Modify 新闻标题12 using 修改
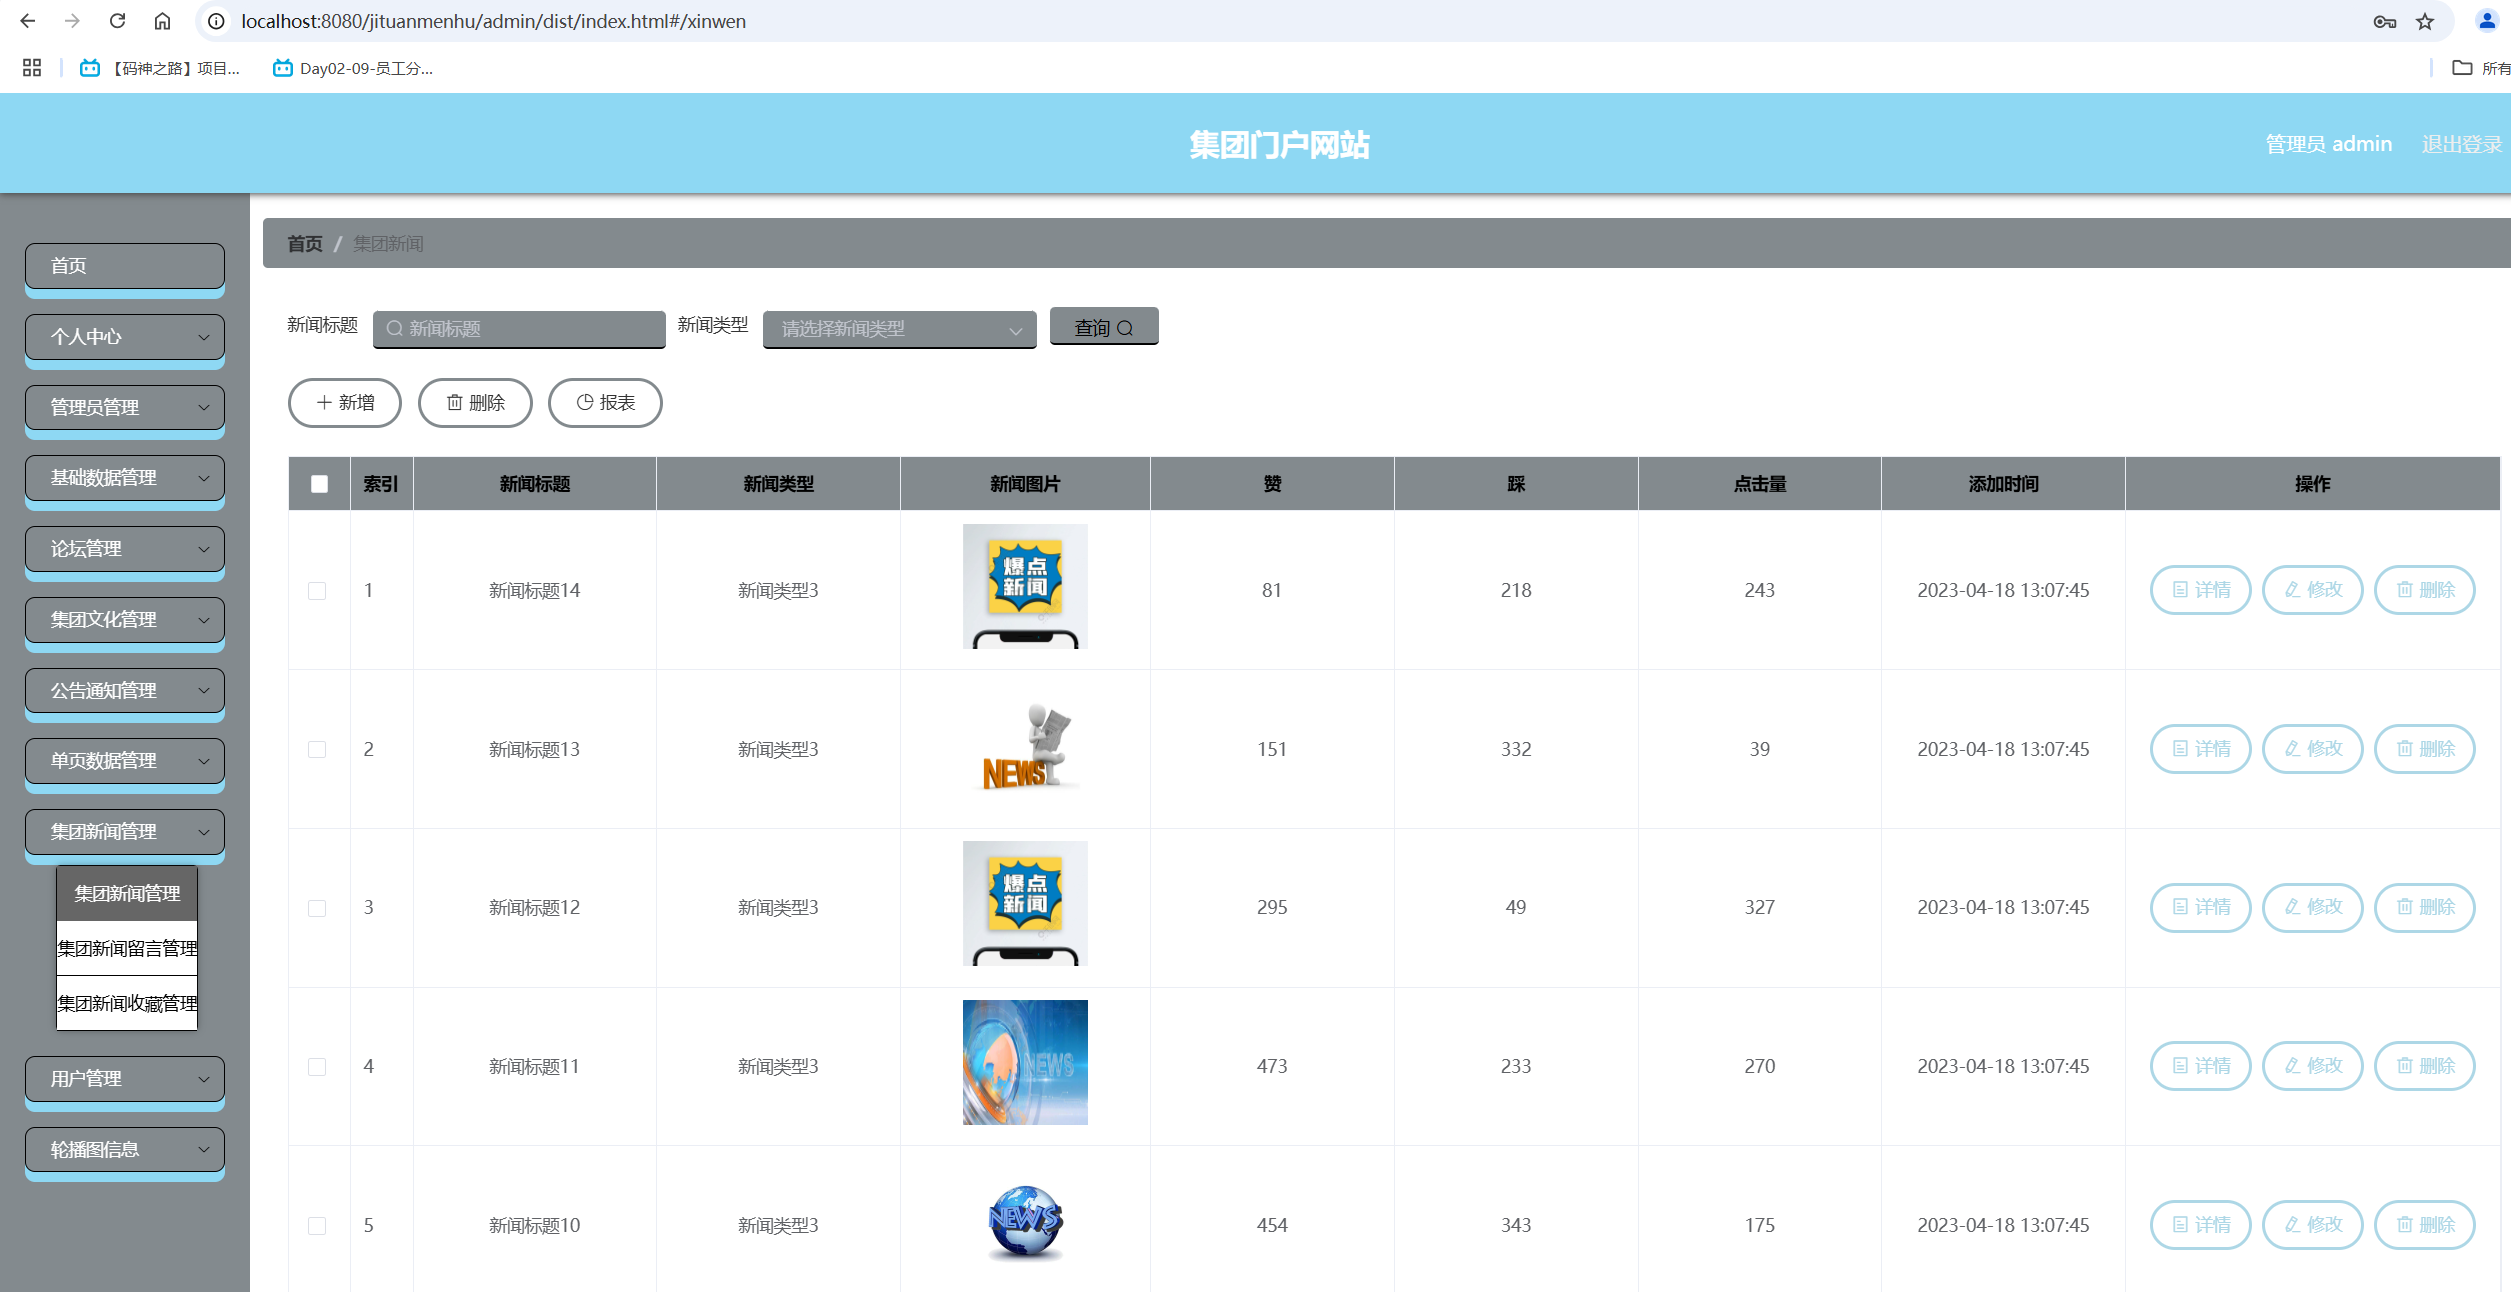Image resolution: width=2511 pixels, height=1292 pixels. click(x=2312, y=907)
